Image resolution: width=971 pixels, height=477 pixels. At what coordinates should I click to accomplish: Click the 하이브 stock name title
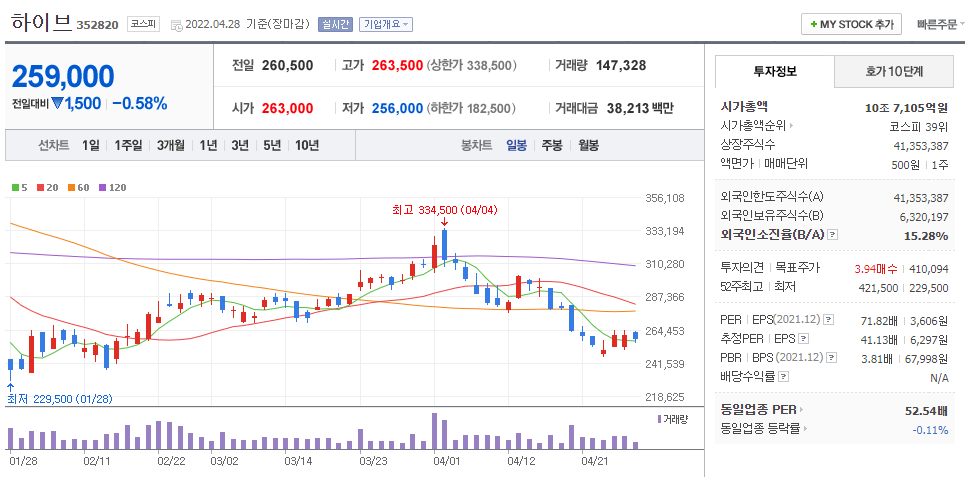tap(41, 23)
